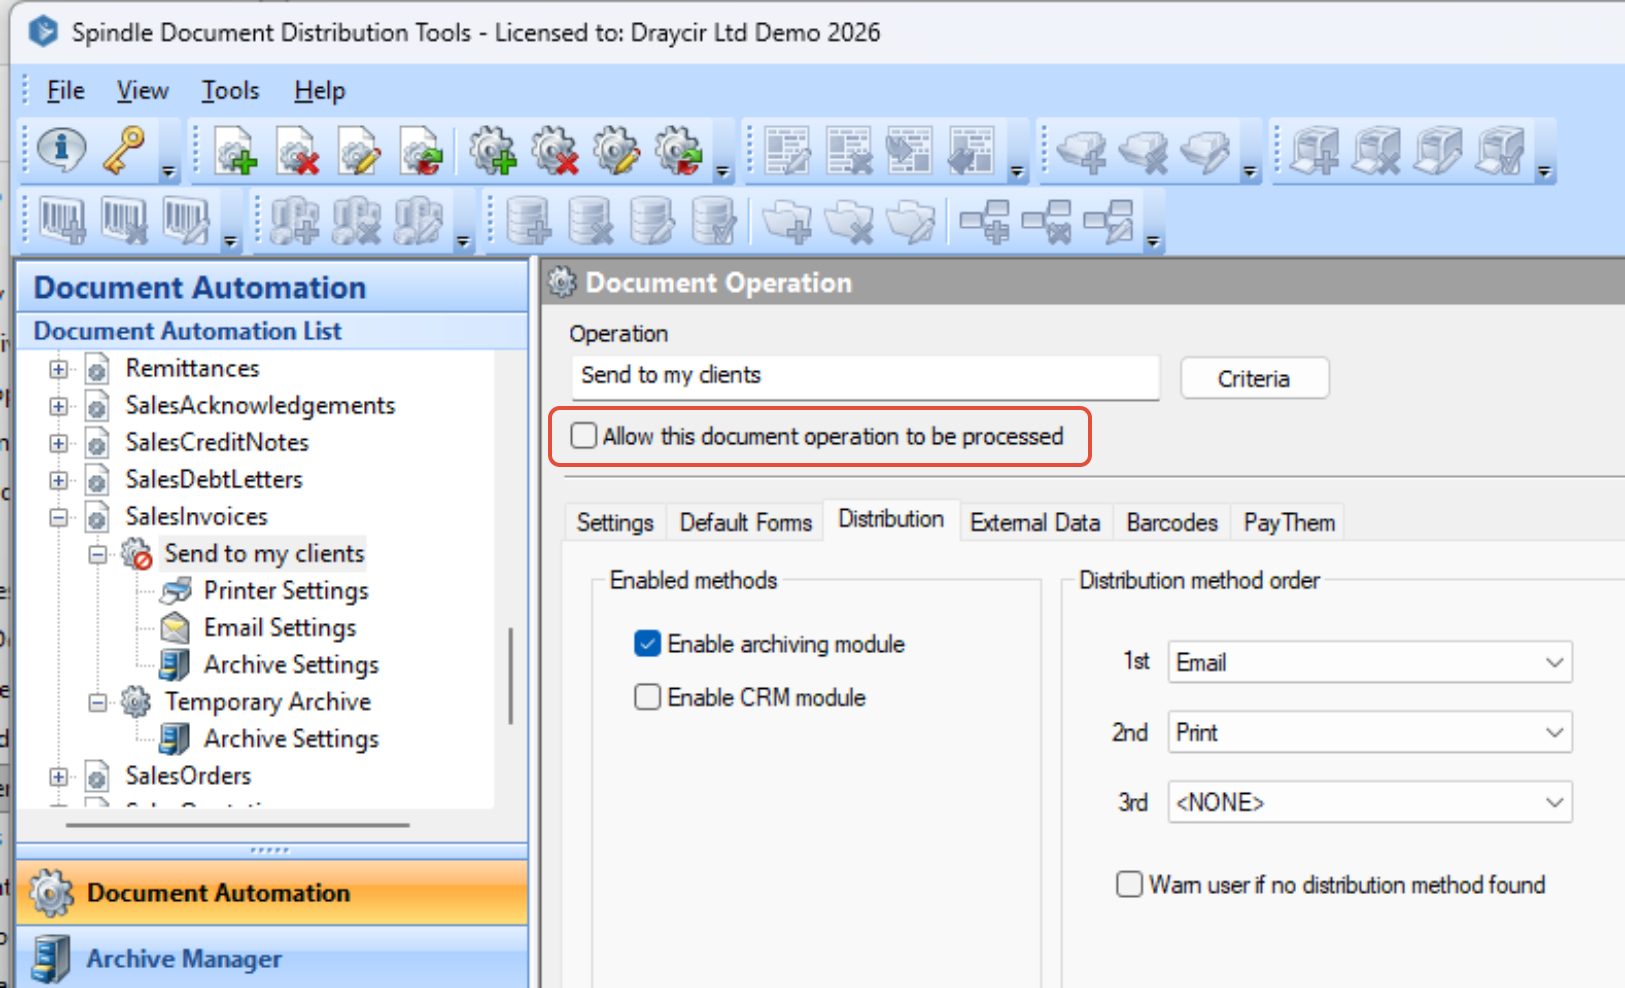Screen dimensions: 1625x988
Task: Edit document using the pencil page icon
Action: click(360, 150)
